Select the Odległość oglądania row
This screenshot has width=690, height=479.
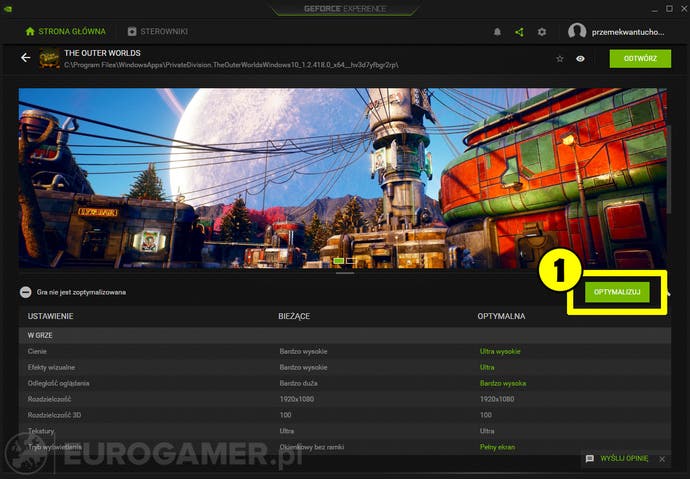coord(345,383)
